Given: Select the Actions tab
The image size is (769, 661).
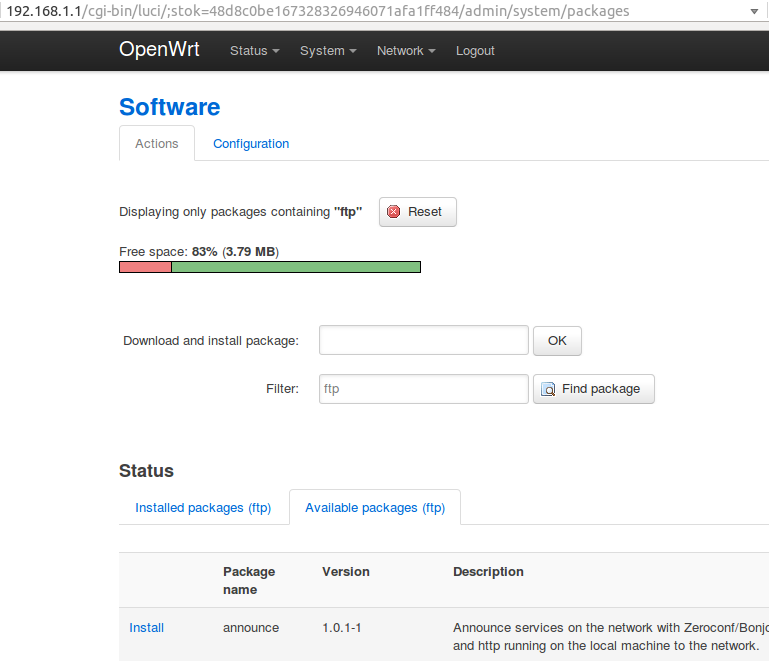Looking at the screenshot, I should (156, 143).
